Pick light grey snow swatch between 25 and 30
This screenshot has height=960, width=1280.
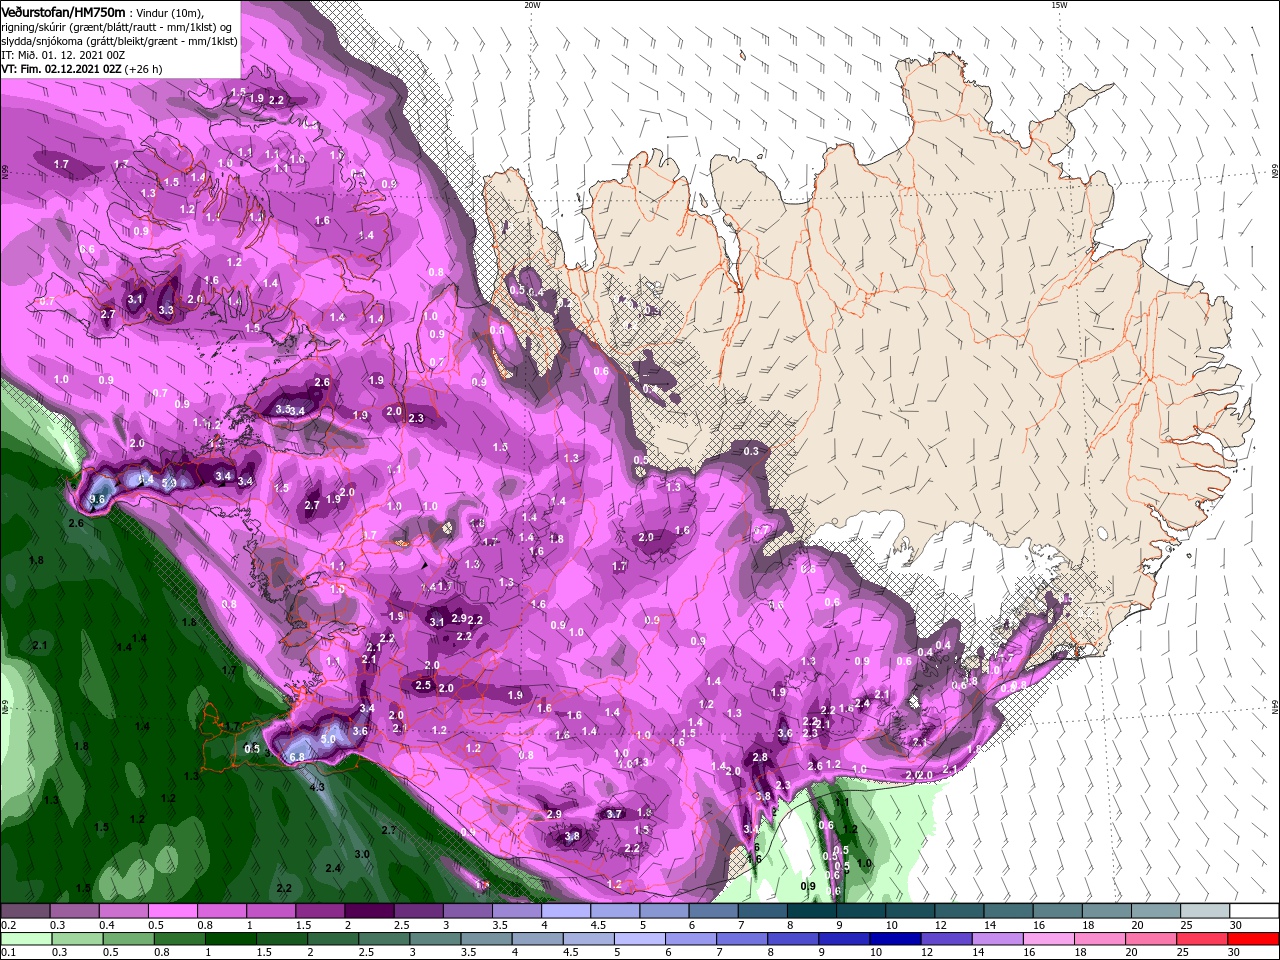[x=1203, y=909]
